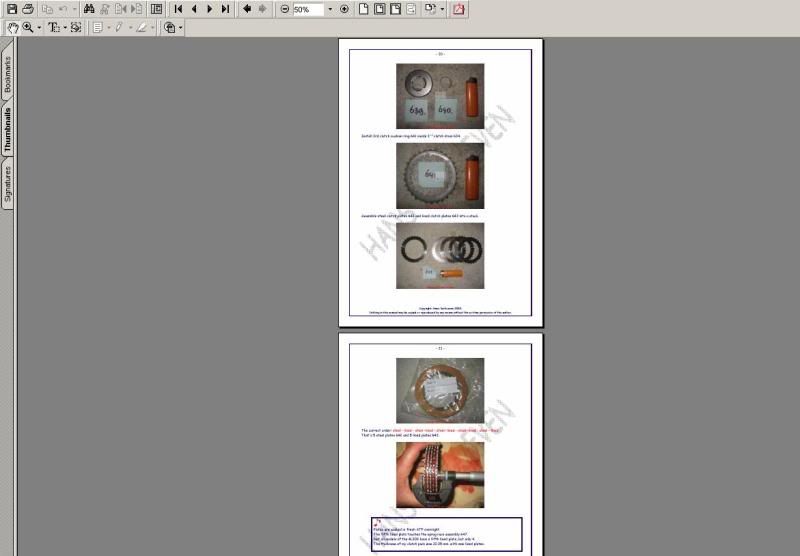Open the Zoom tool dropdown arrow
This screenshot has width=800, height=556.
[x=39, y=28]
